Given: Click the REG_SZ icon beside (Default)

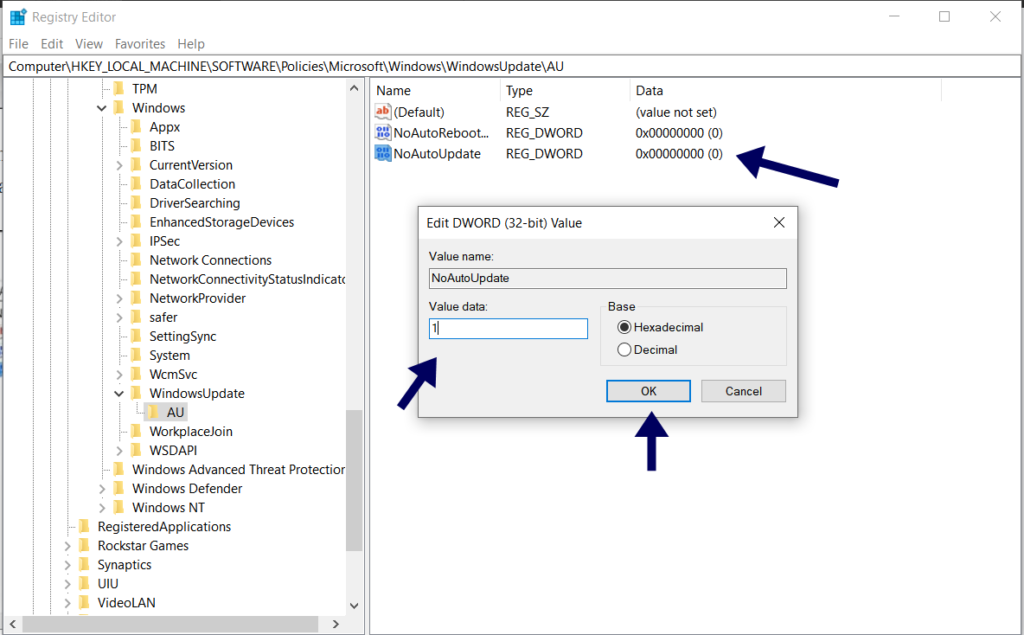Looking at the screenshot, I should [383, 111].
